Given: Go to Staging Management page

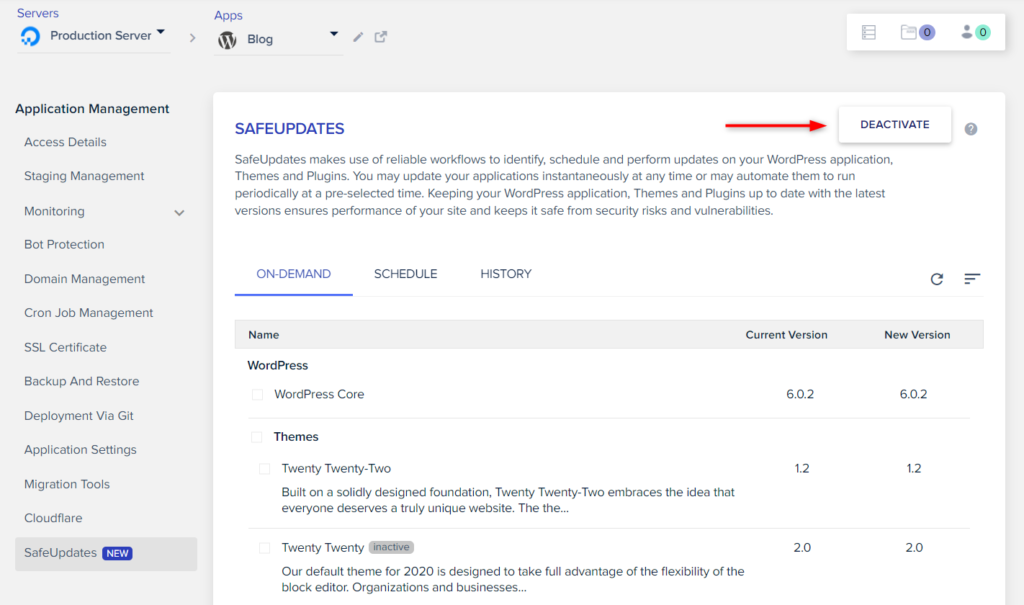Looking at the screenshot, I should tap(84, 176).
